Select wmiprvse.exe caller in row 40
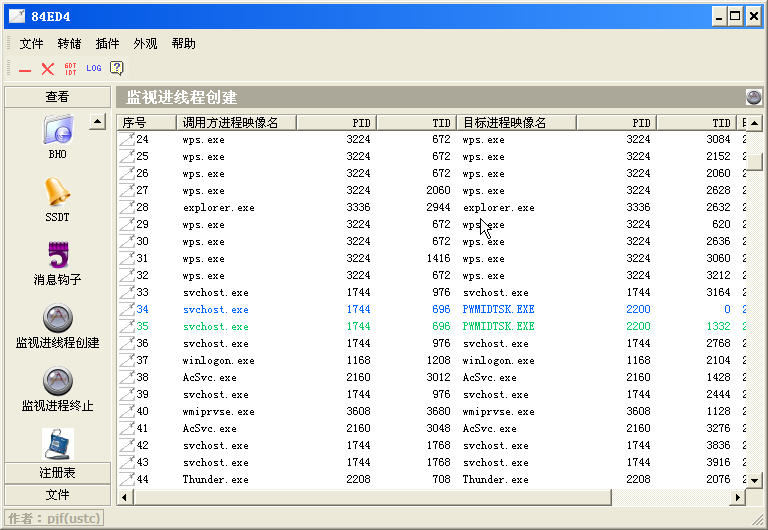This screenshot has height=530, width=768. coord(219,411)
